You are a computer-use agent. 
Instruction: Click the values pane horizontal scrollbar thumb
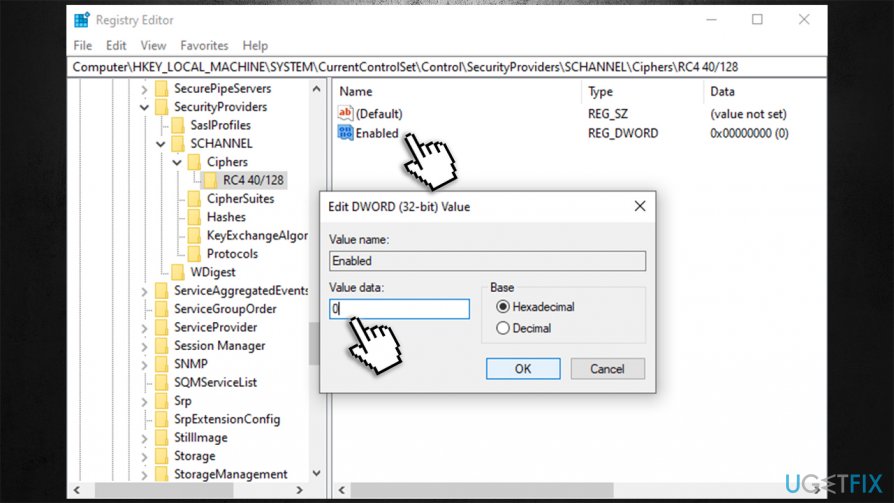[482, 490]
